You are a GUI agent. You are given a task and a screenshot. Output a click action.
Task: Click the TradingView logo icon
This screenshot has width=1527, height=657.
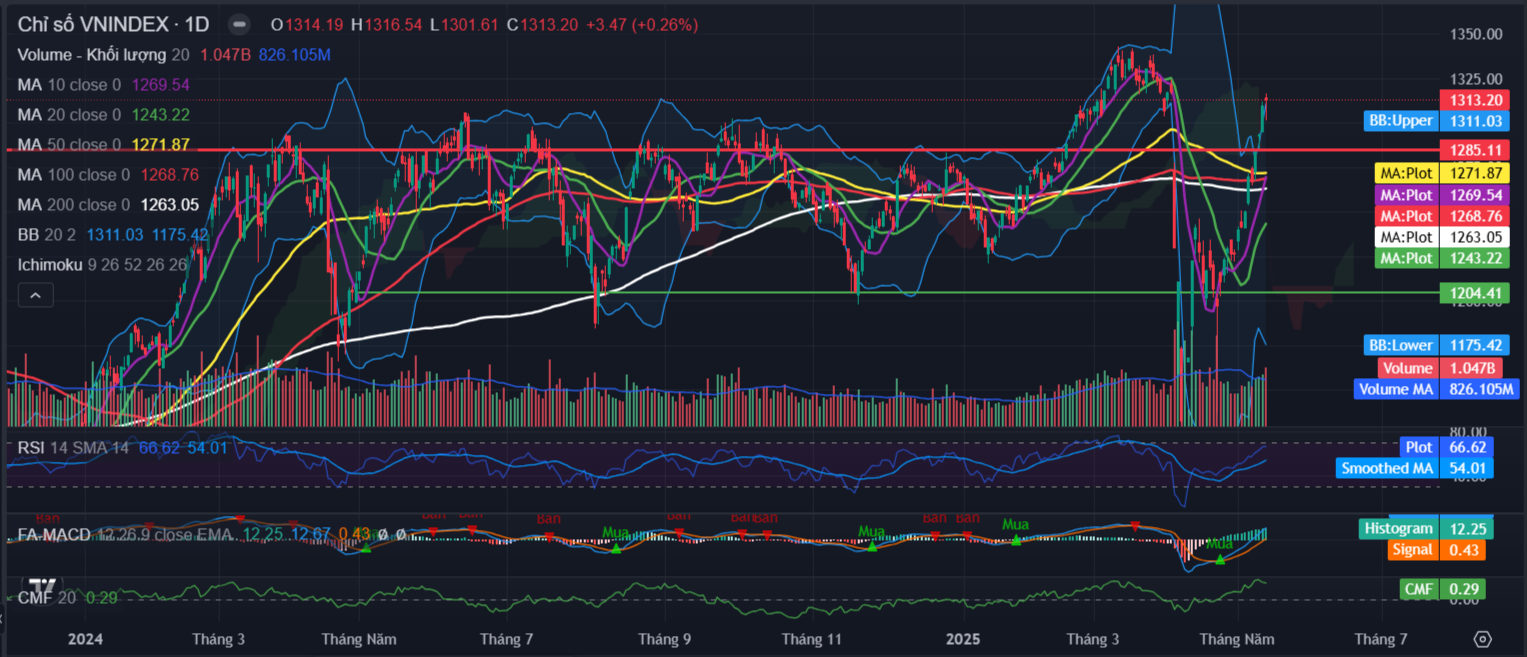42,587
